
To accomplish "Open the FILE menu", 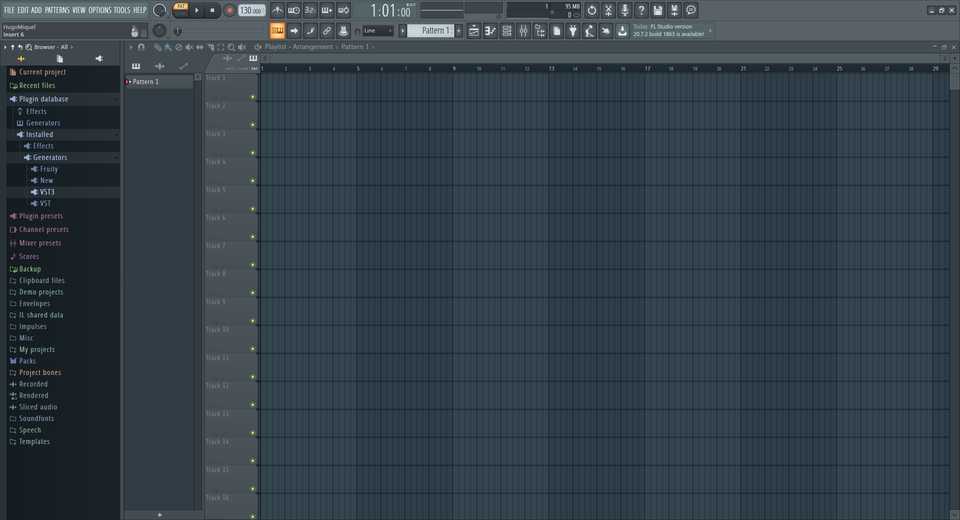I will coord(9,10).
